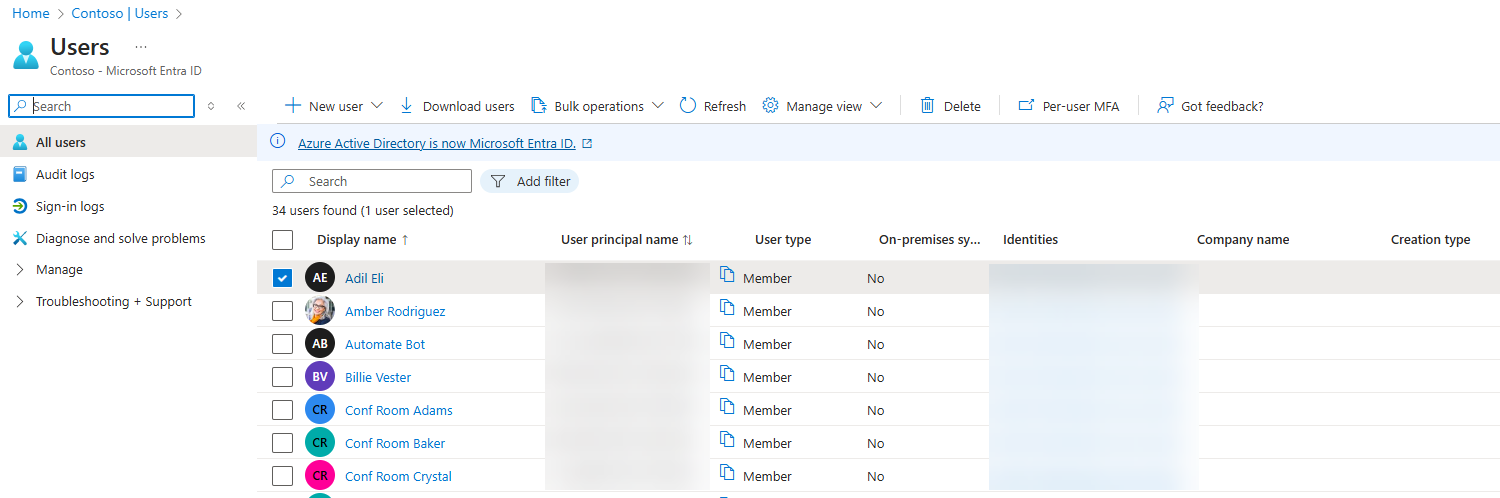Check the Conf Room Adams checkbox

[282, 410]
